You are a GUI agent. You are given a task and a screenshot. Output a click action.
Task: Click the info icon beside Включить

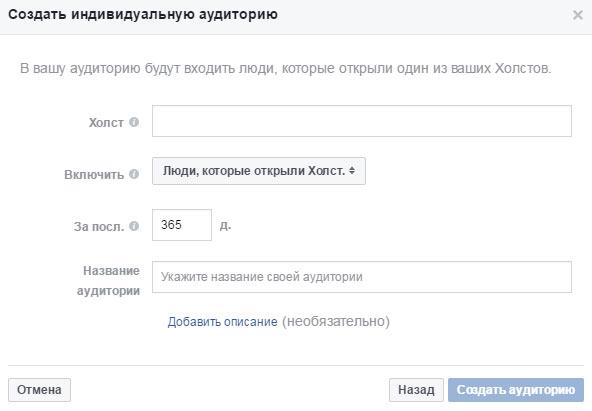tap(134, 174)
